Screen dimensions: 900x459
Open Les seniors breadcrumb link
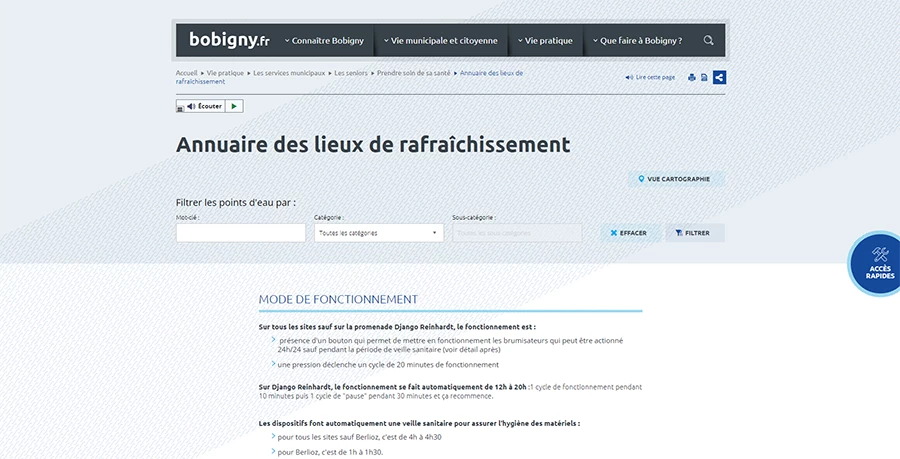coord(351,73)
